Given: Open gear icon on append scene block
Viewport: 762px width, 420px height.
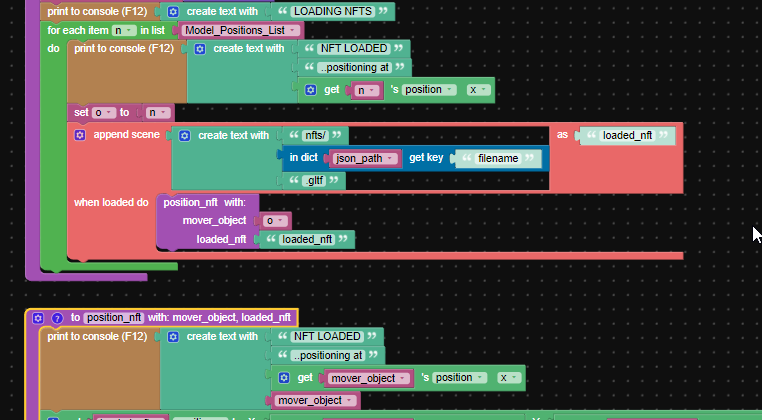Looking at the screenshot, I should (80, 135).
